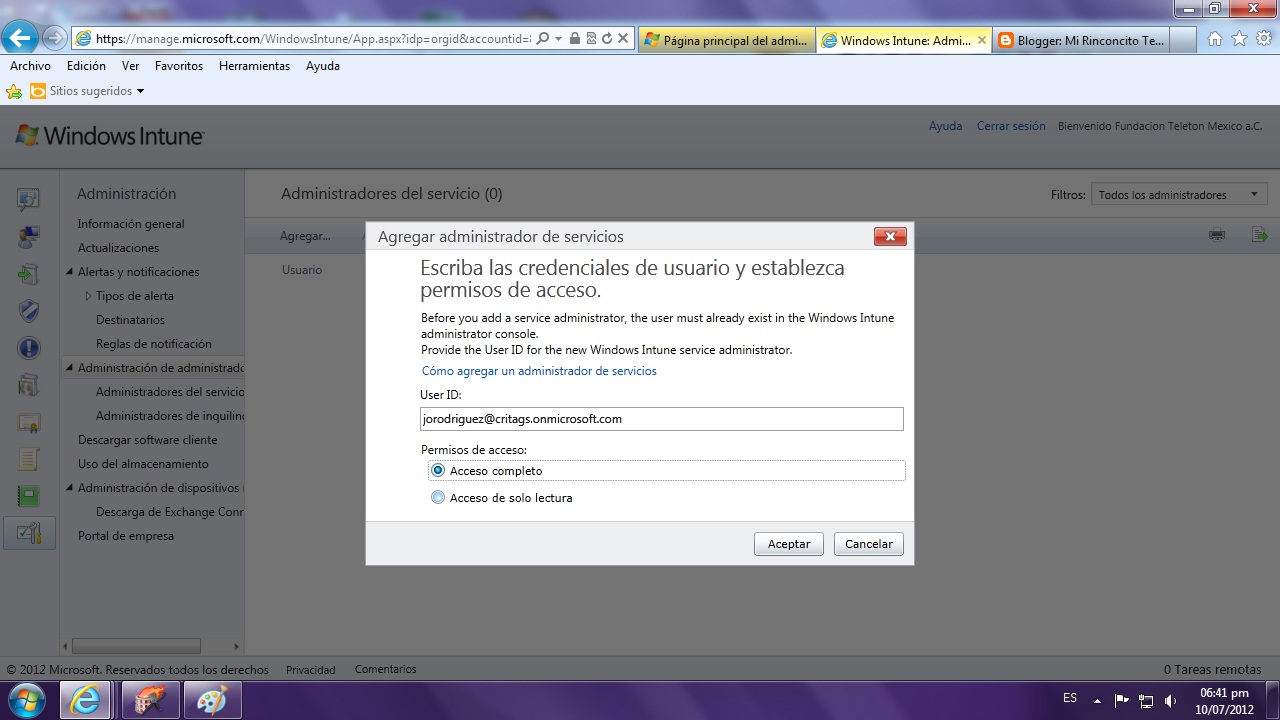Screen dimensions: 1280x720
Task: Open the address bar search dropdown arrow
Action: click(558, 38)
